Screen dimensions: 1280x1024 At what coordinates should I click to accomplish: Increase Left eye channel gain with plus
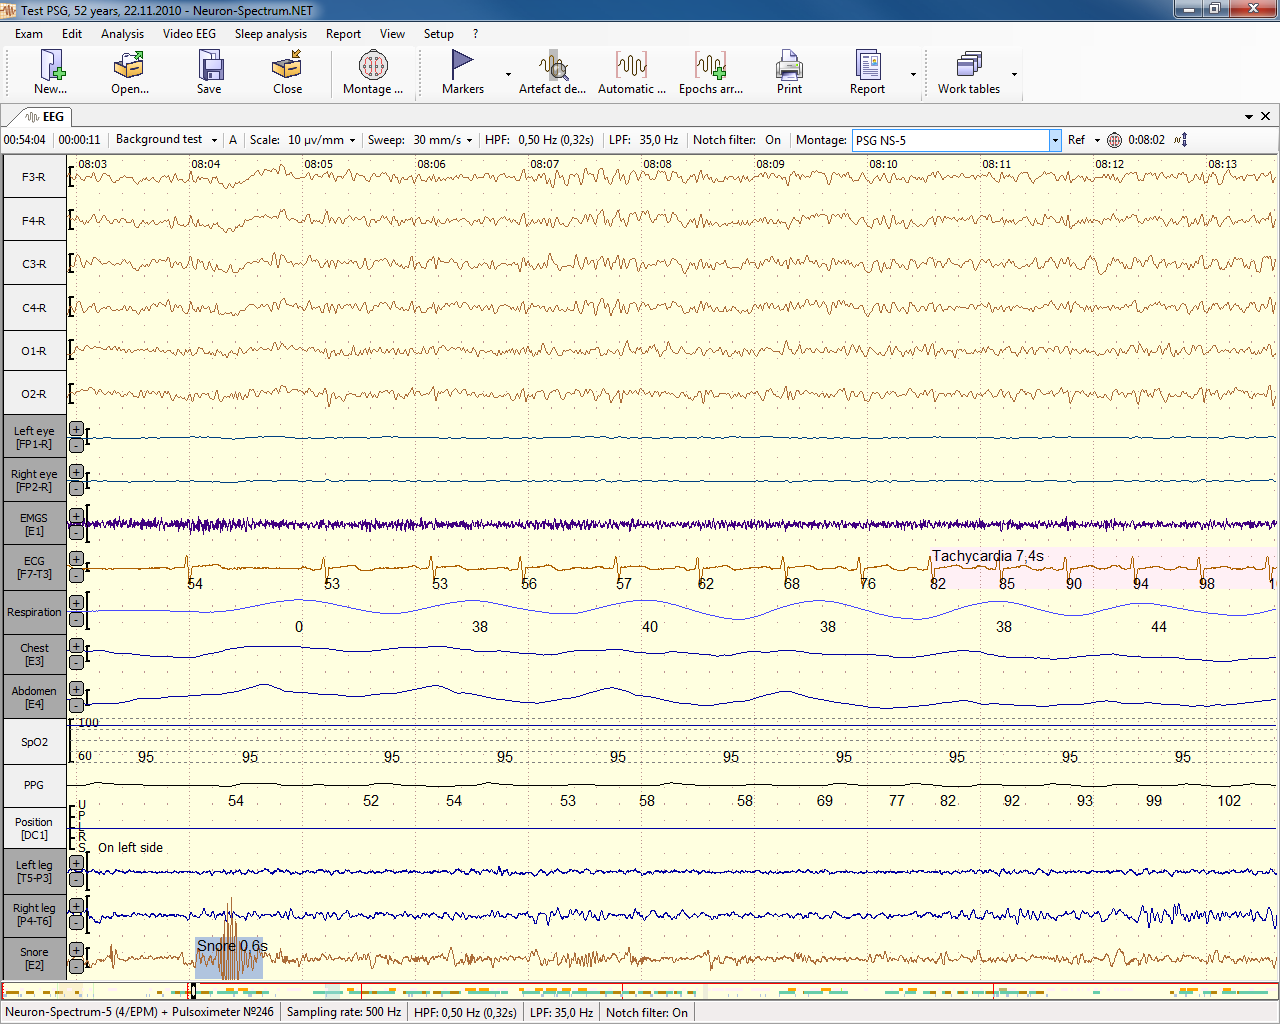click(x=76, y=429)
